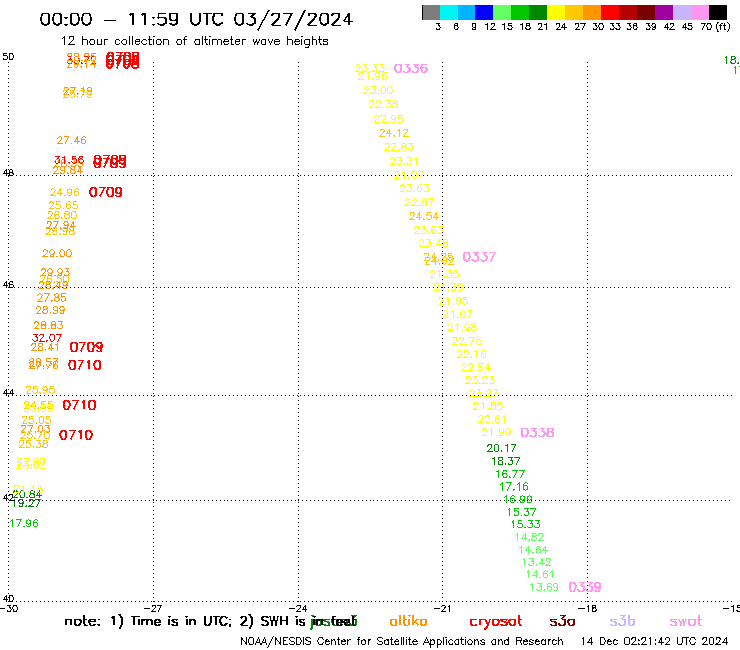740x650 pixels.
Task: Click the '12 hour collection' subtitle
Action: (x=194, y=41)
